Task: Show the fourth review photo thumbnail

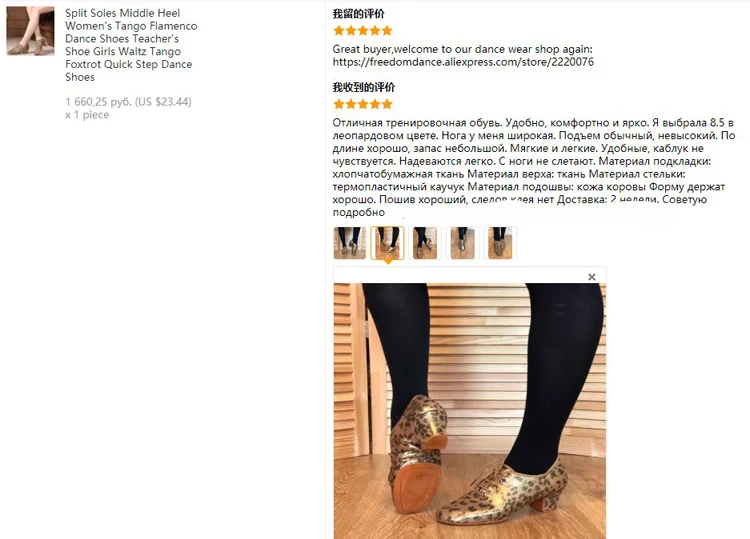Action: pos(463,243)
